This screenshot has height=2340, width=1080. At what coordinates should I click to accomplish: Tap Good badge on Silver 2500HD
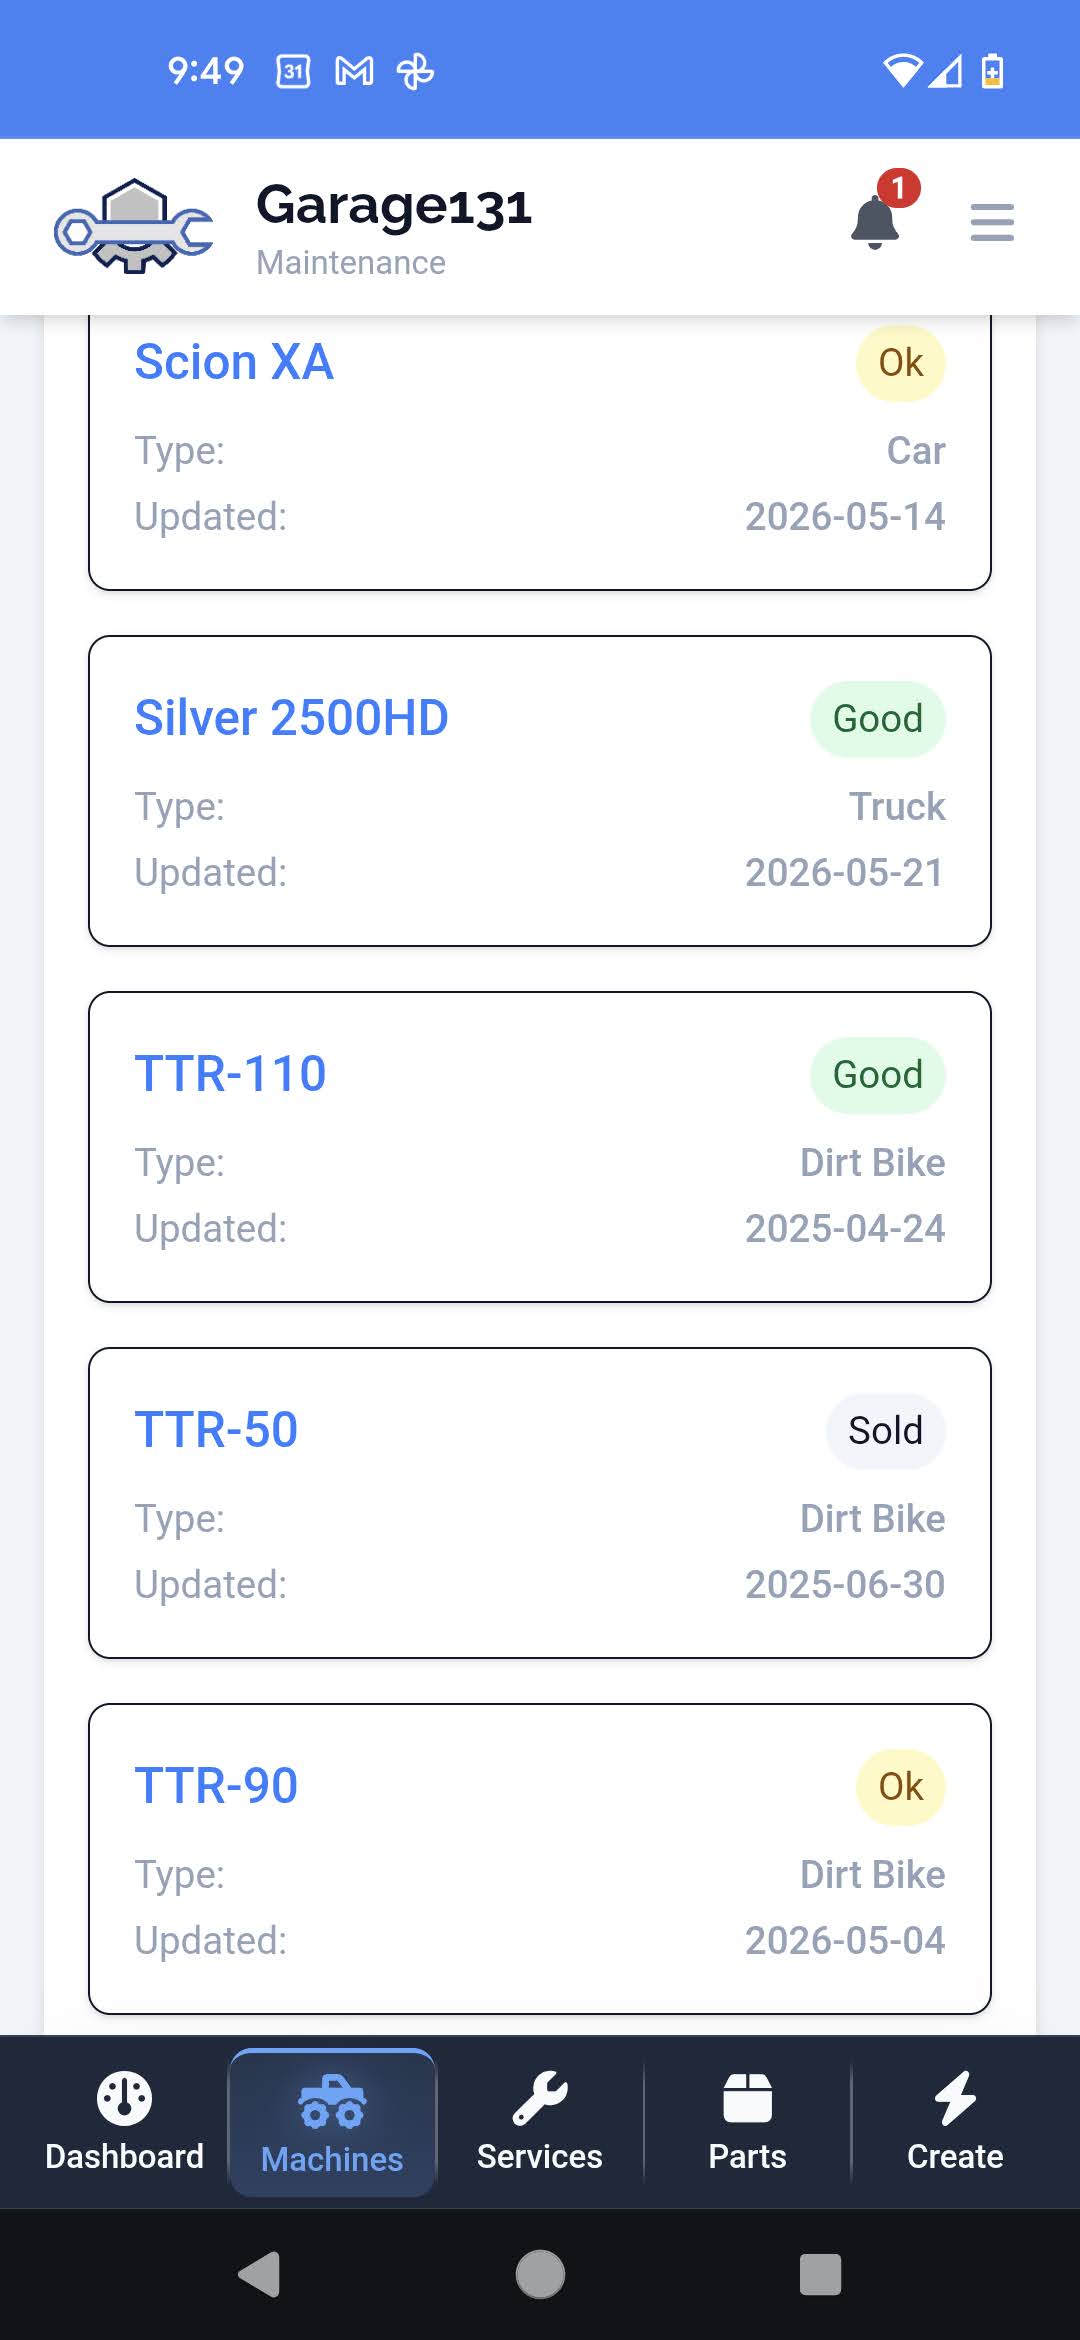878,719
